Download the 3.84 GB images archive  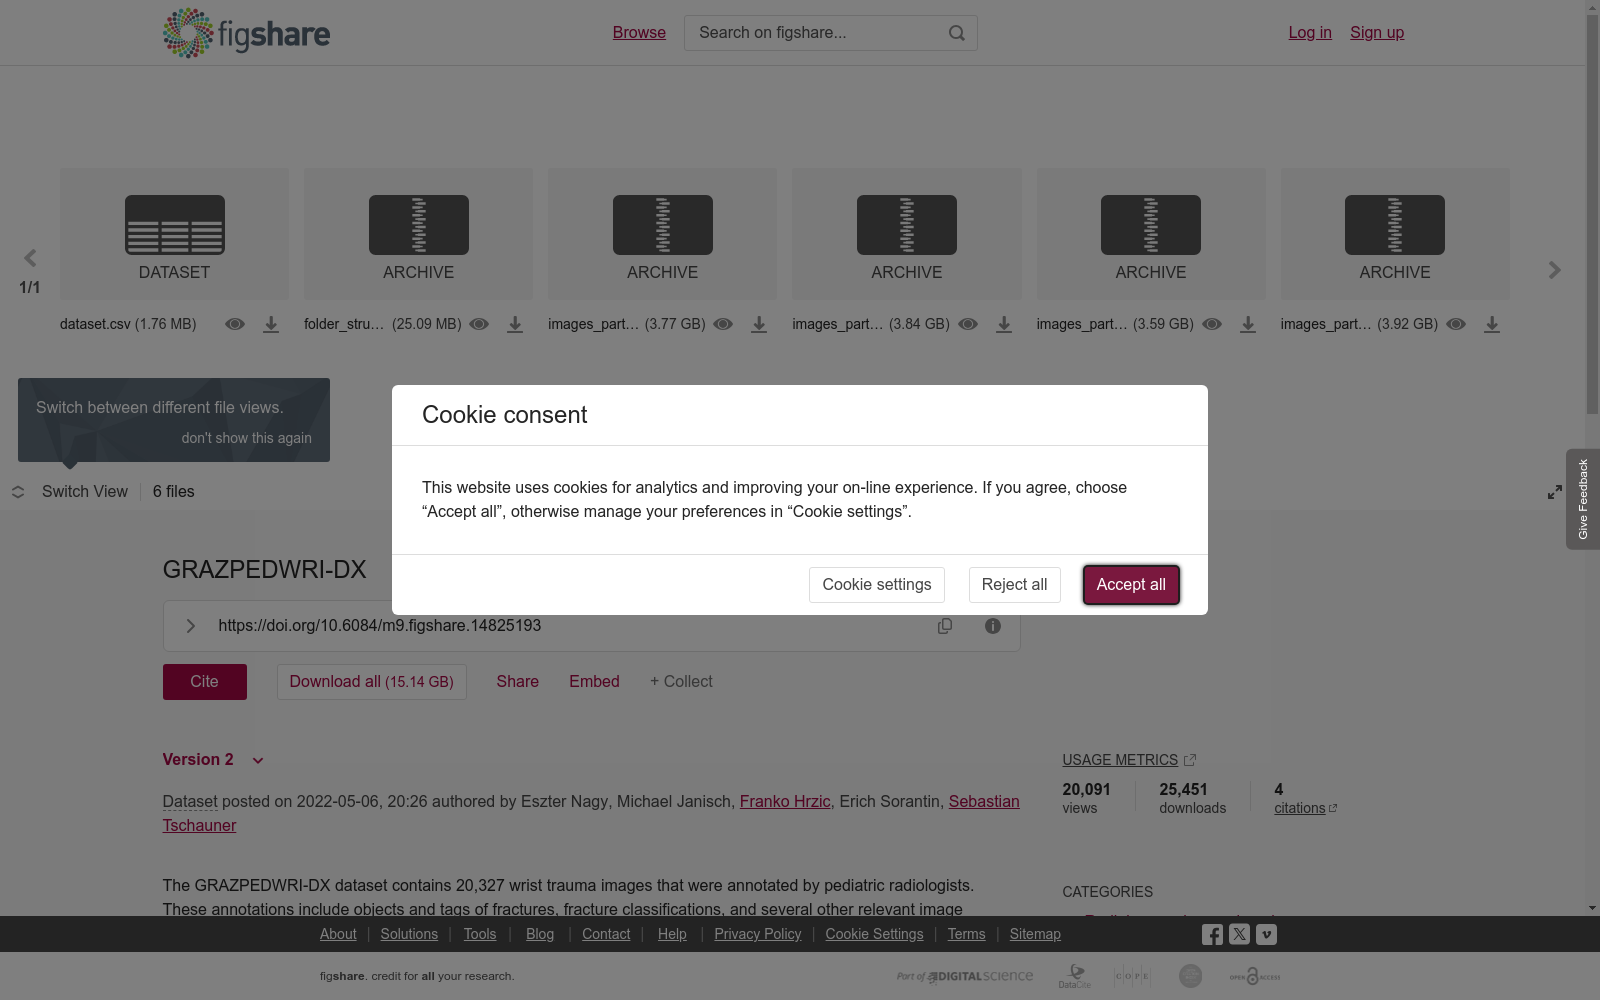point(1004,324)
